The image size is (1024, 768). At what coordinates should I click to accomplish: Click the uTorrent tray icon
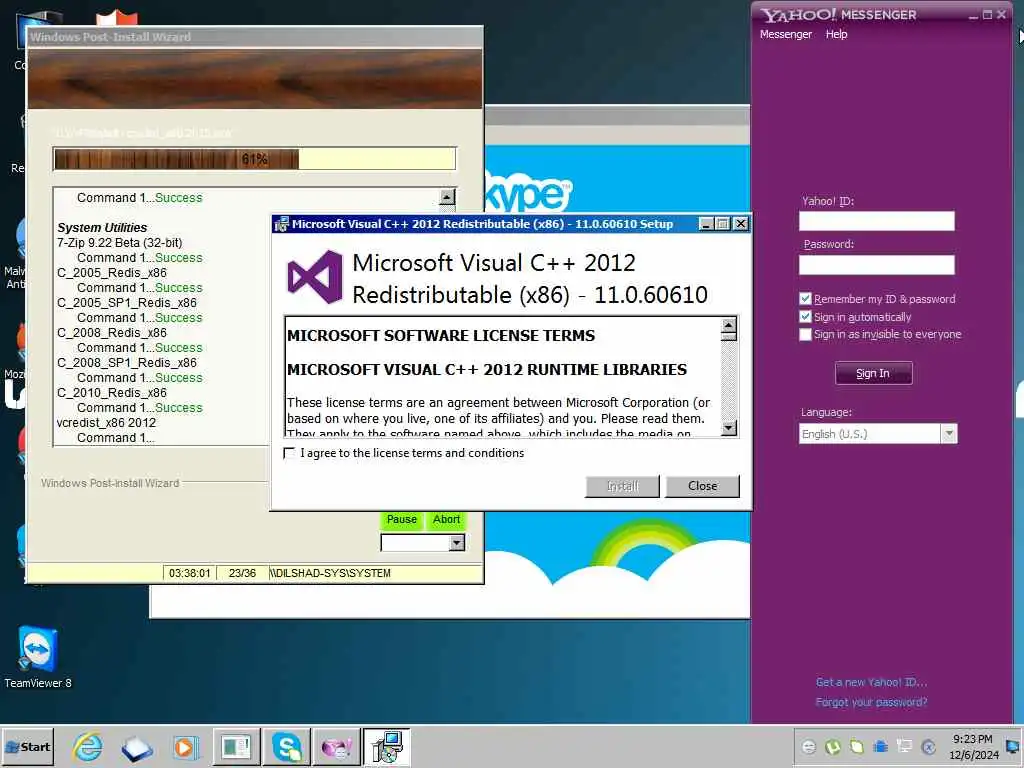(833, 746)
